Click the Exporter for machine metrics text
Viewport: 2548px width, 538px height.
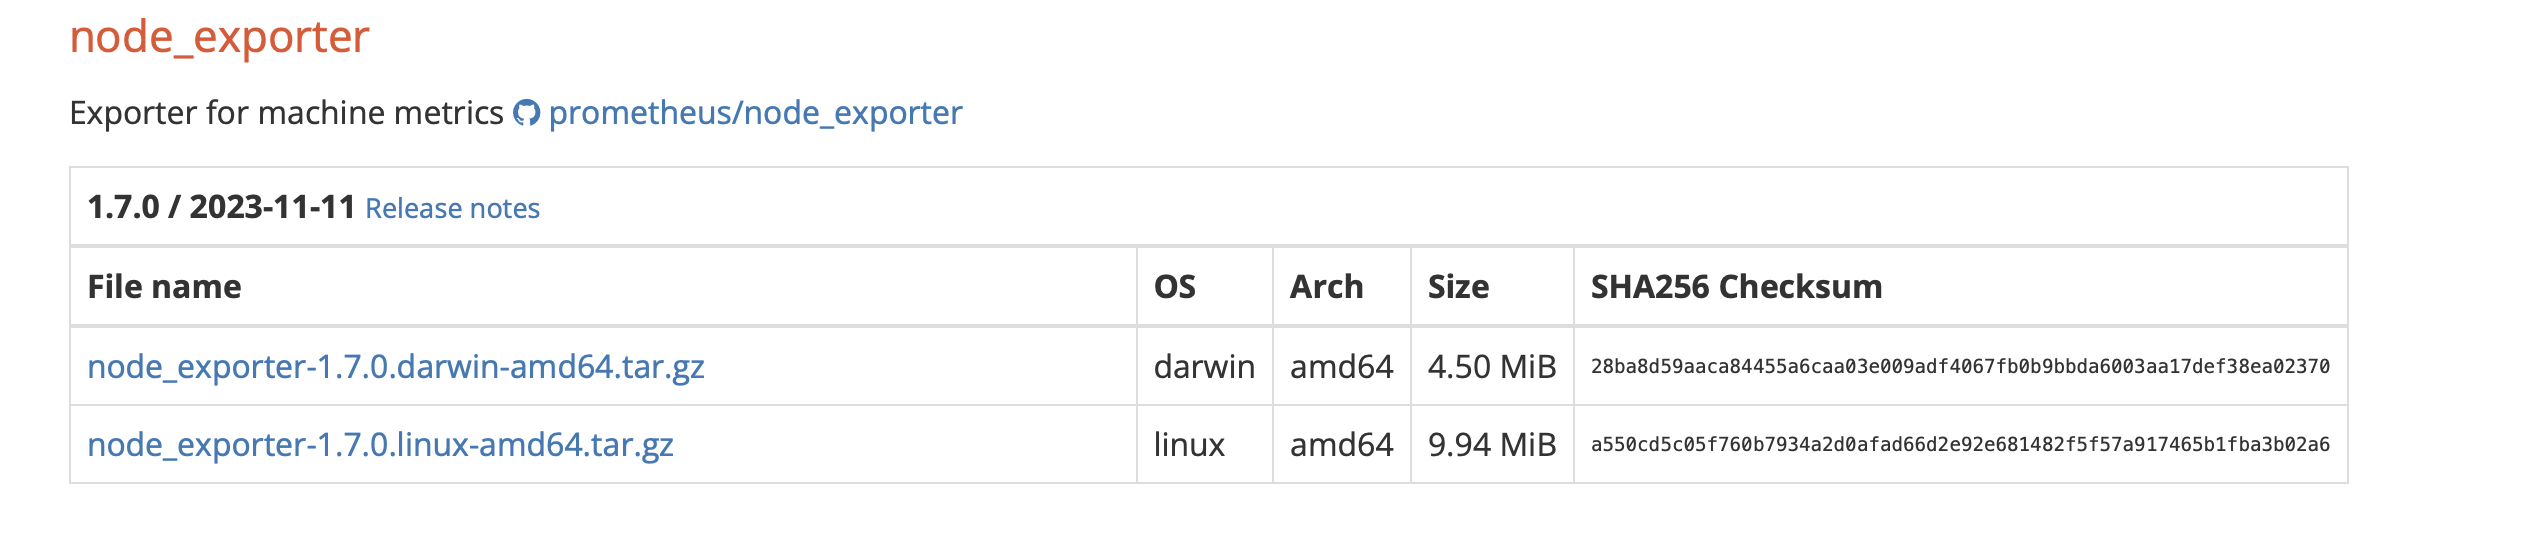[x=286, y=113]
